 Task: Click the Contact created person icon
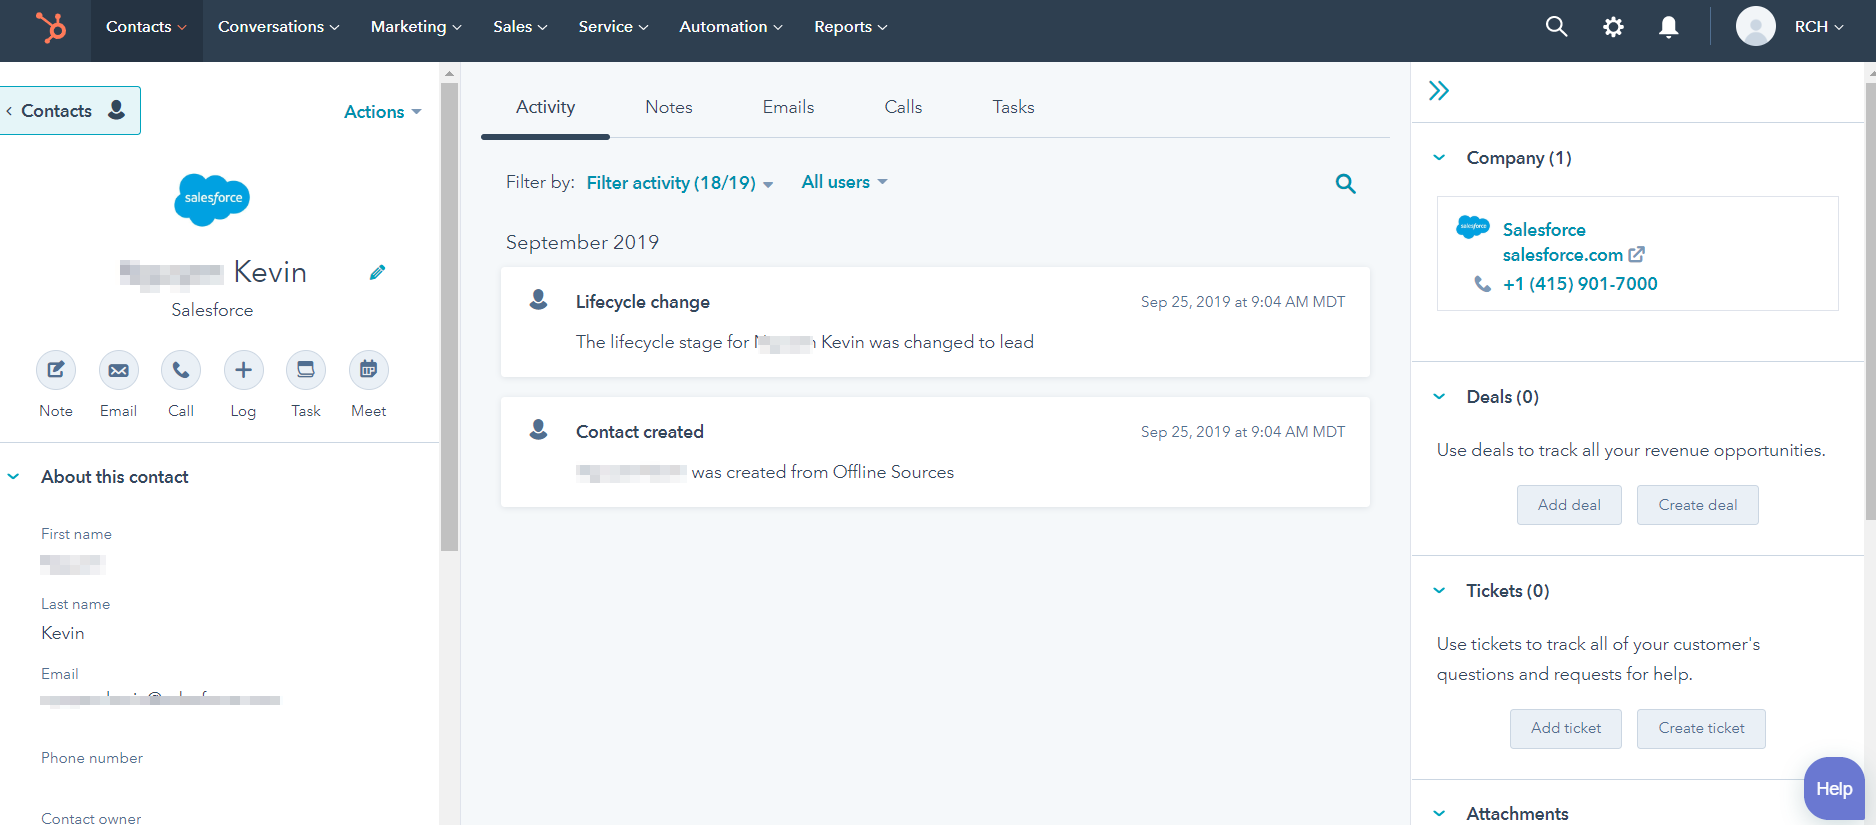[x=538, y=430]
